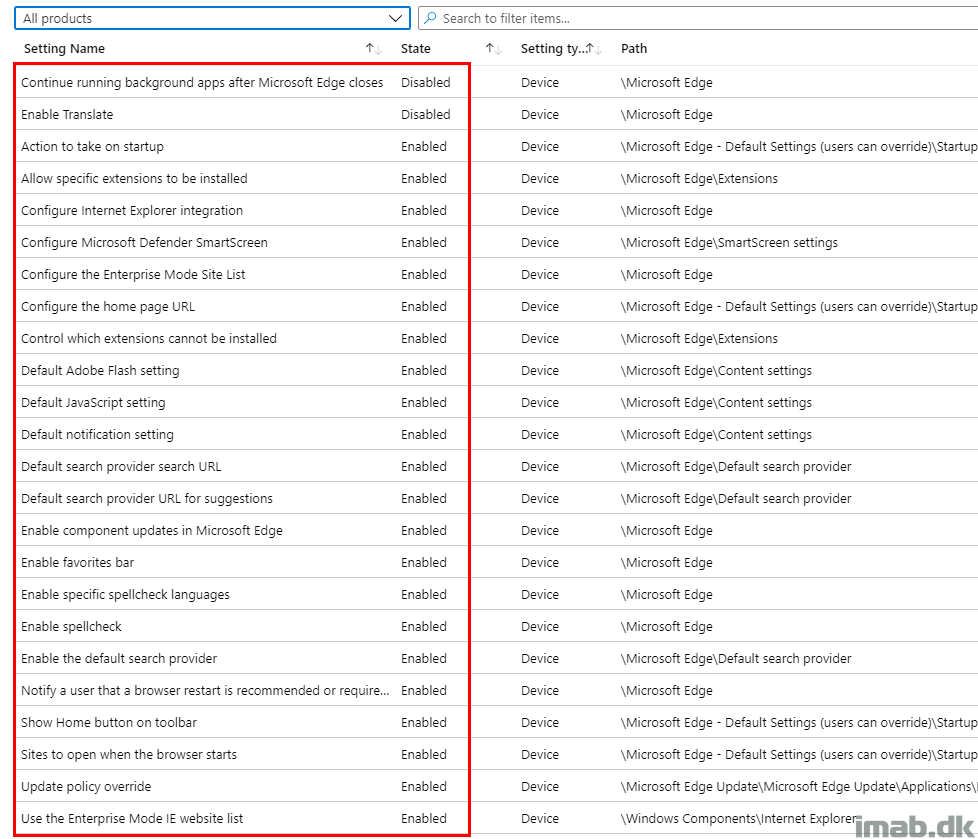Open Update policy override setting
Image resolution: width=978 pixels, height=839 pixels.
pyautogui.click(x=86, y=787)
